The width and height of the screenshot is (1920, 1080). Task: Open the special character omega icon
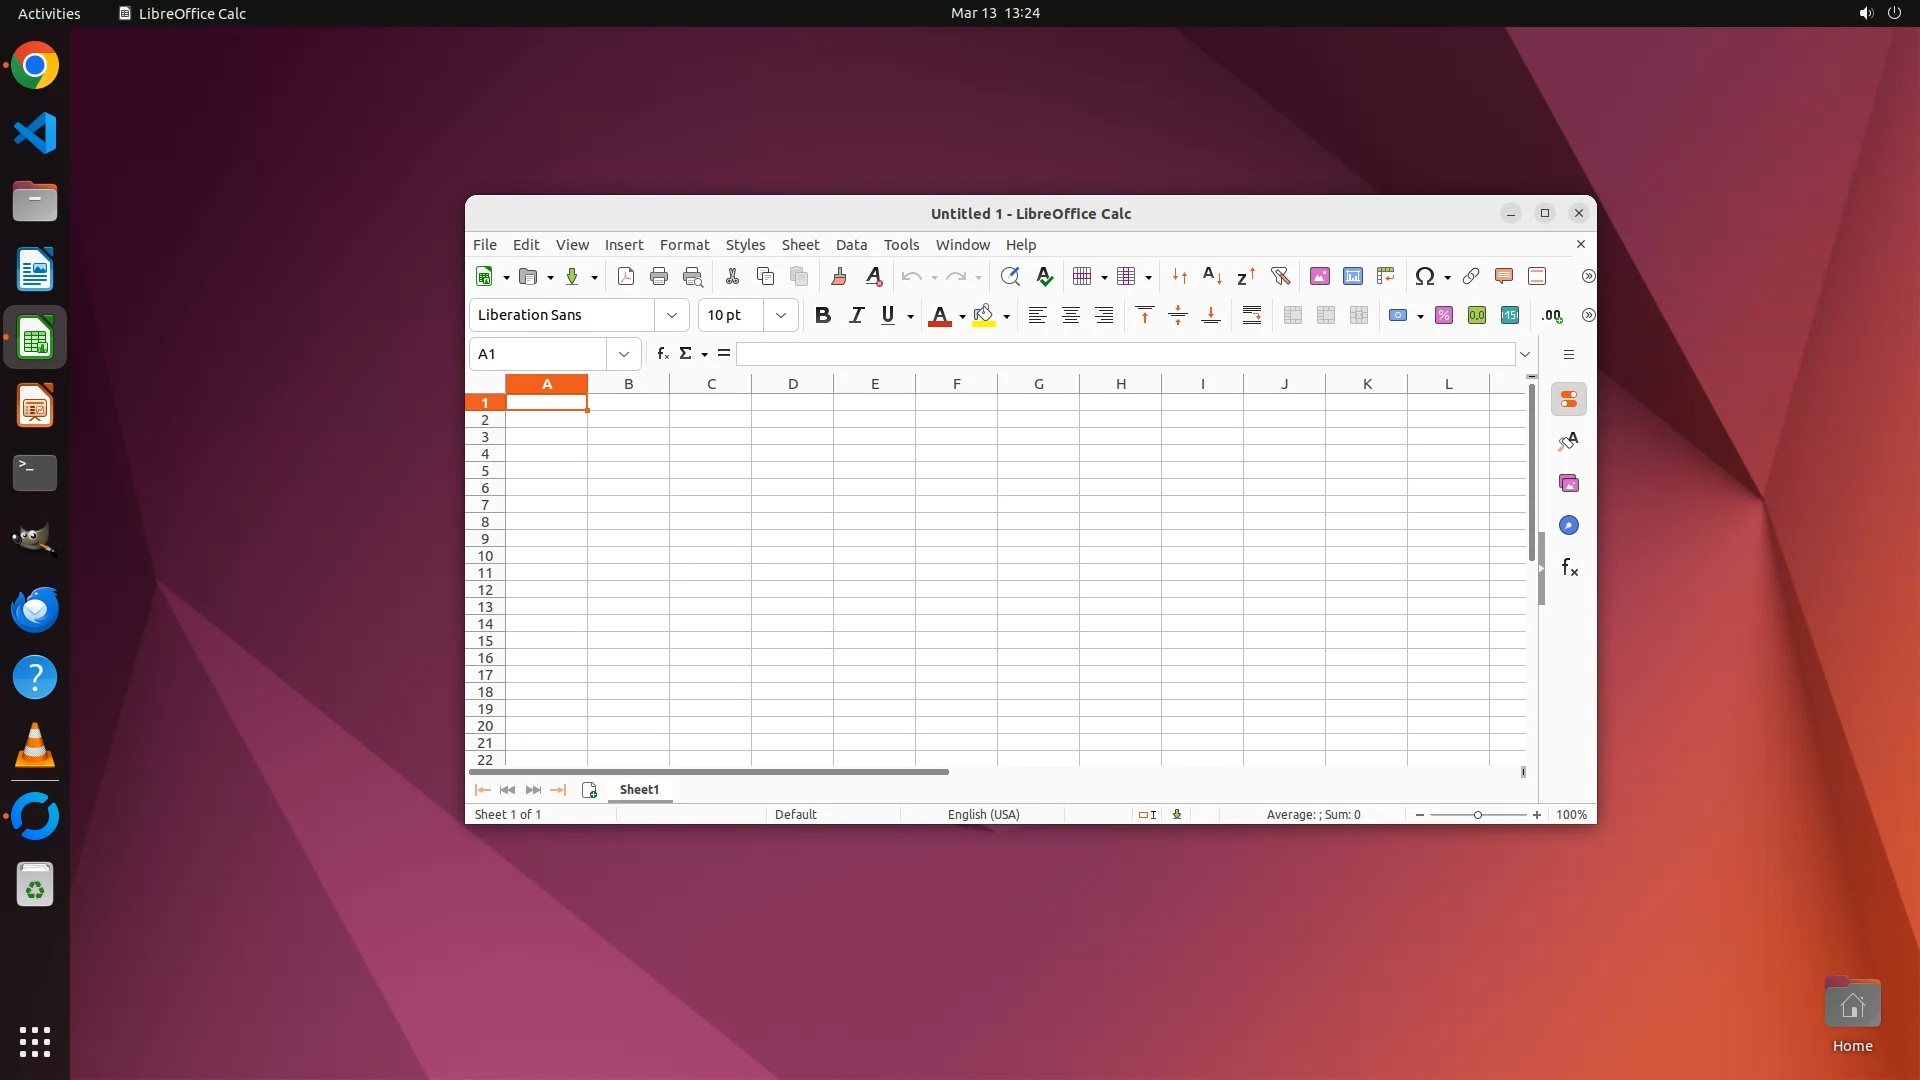[x=1425, y=277]
